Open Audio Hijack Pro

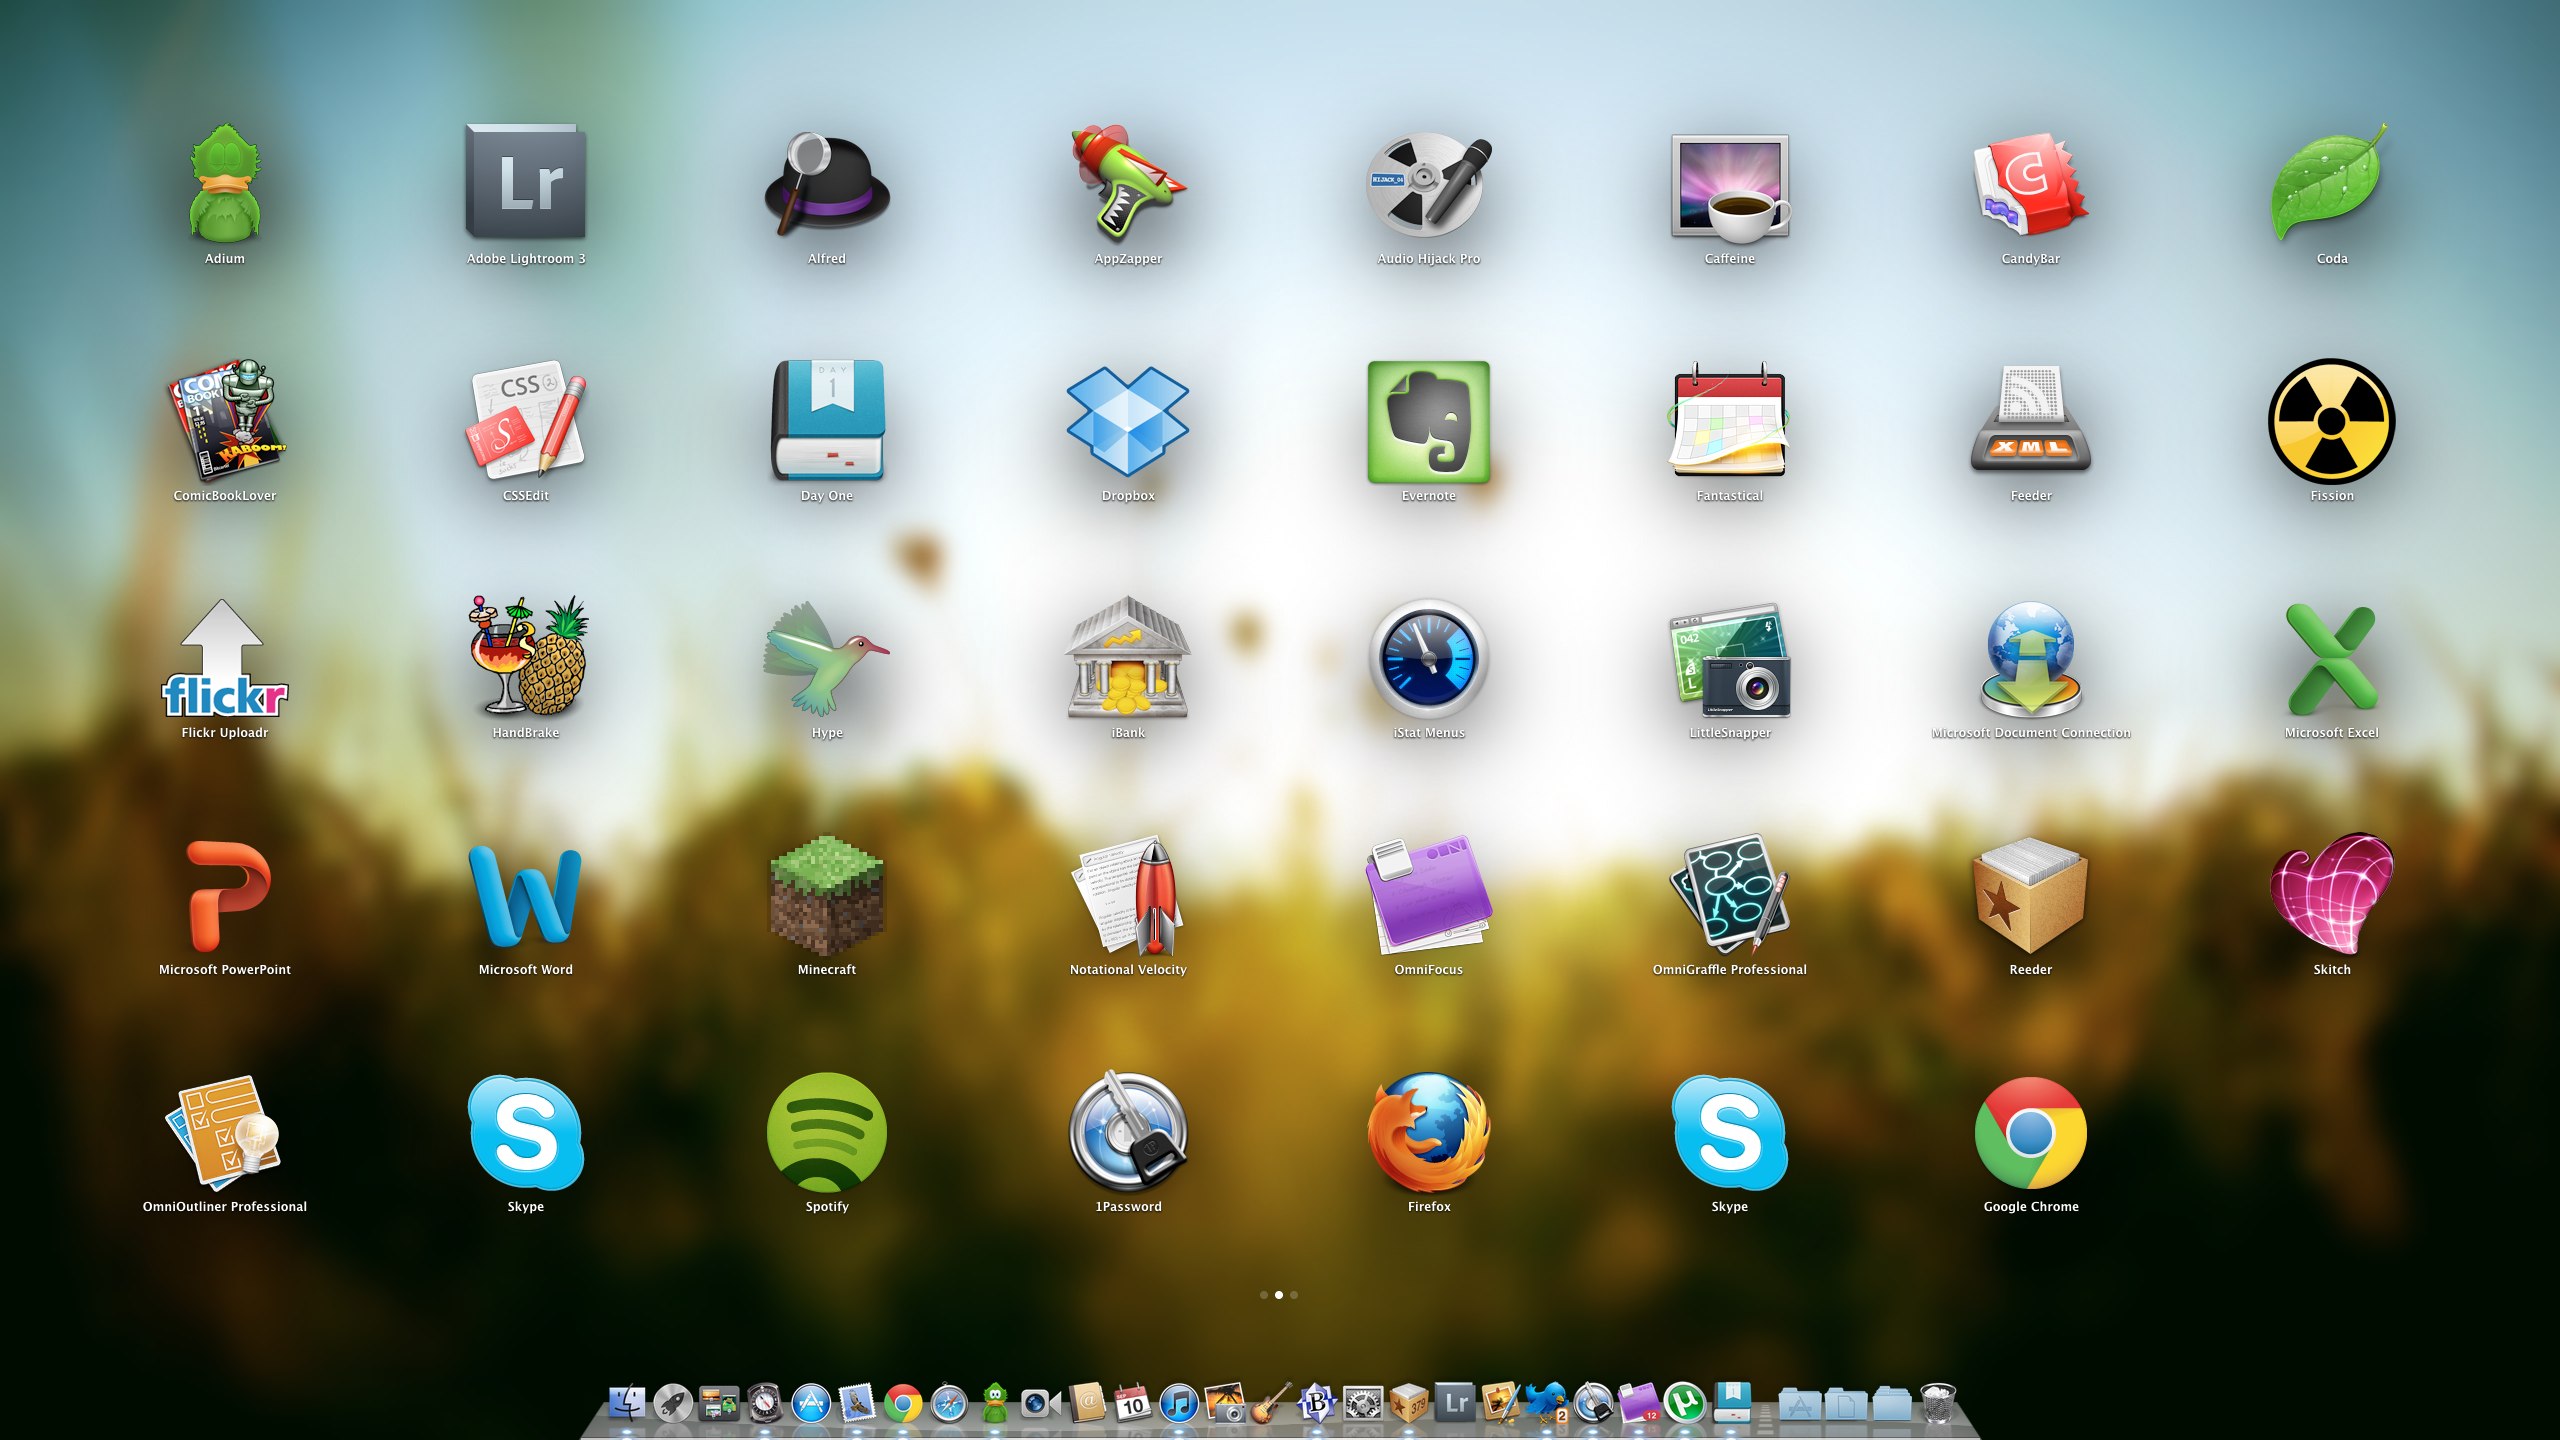click(x=1429, y=183)
